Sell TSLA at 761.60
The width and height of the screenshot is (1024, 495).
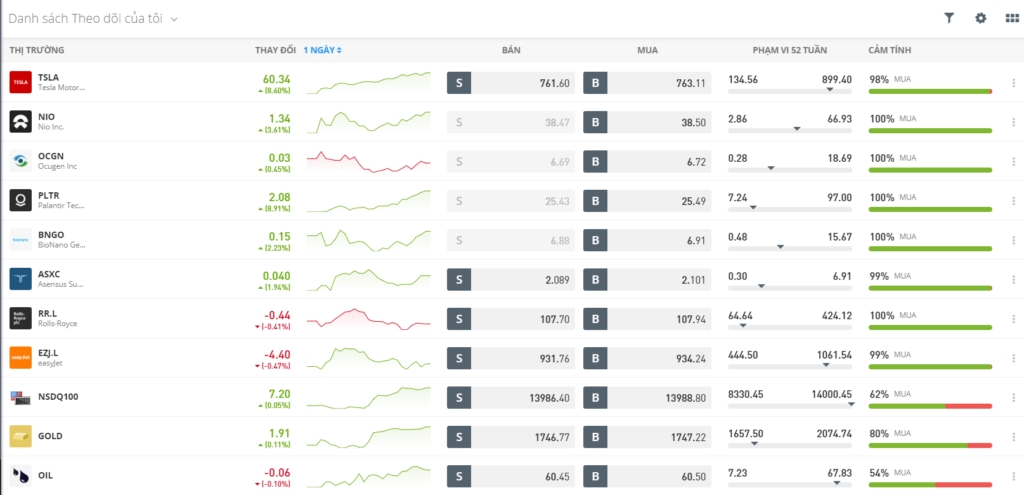tap(511, 83)
